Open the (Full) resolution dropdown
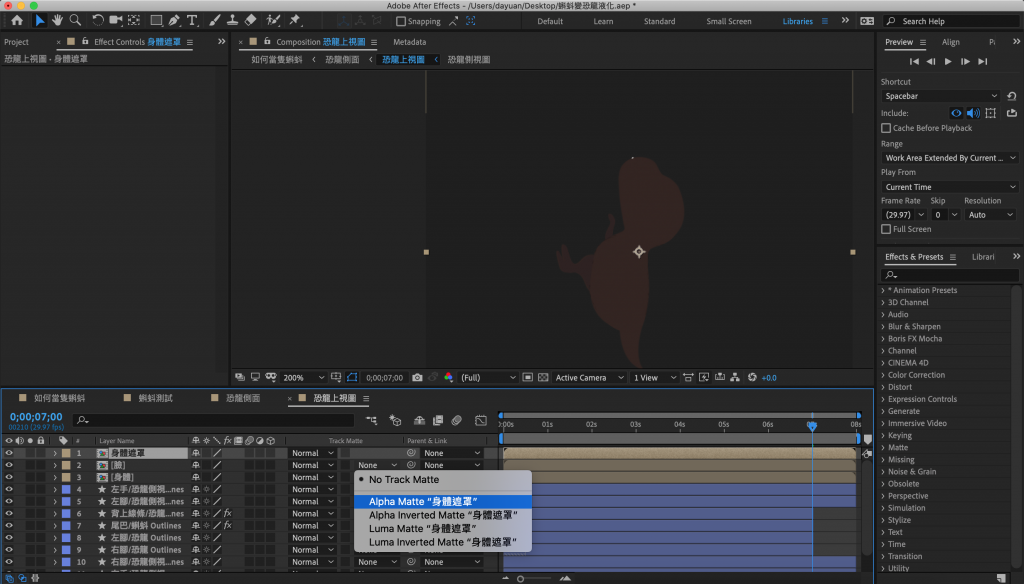1024x584 pixels. [x=488, y=378]
